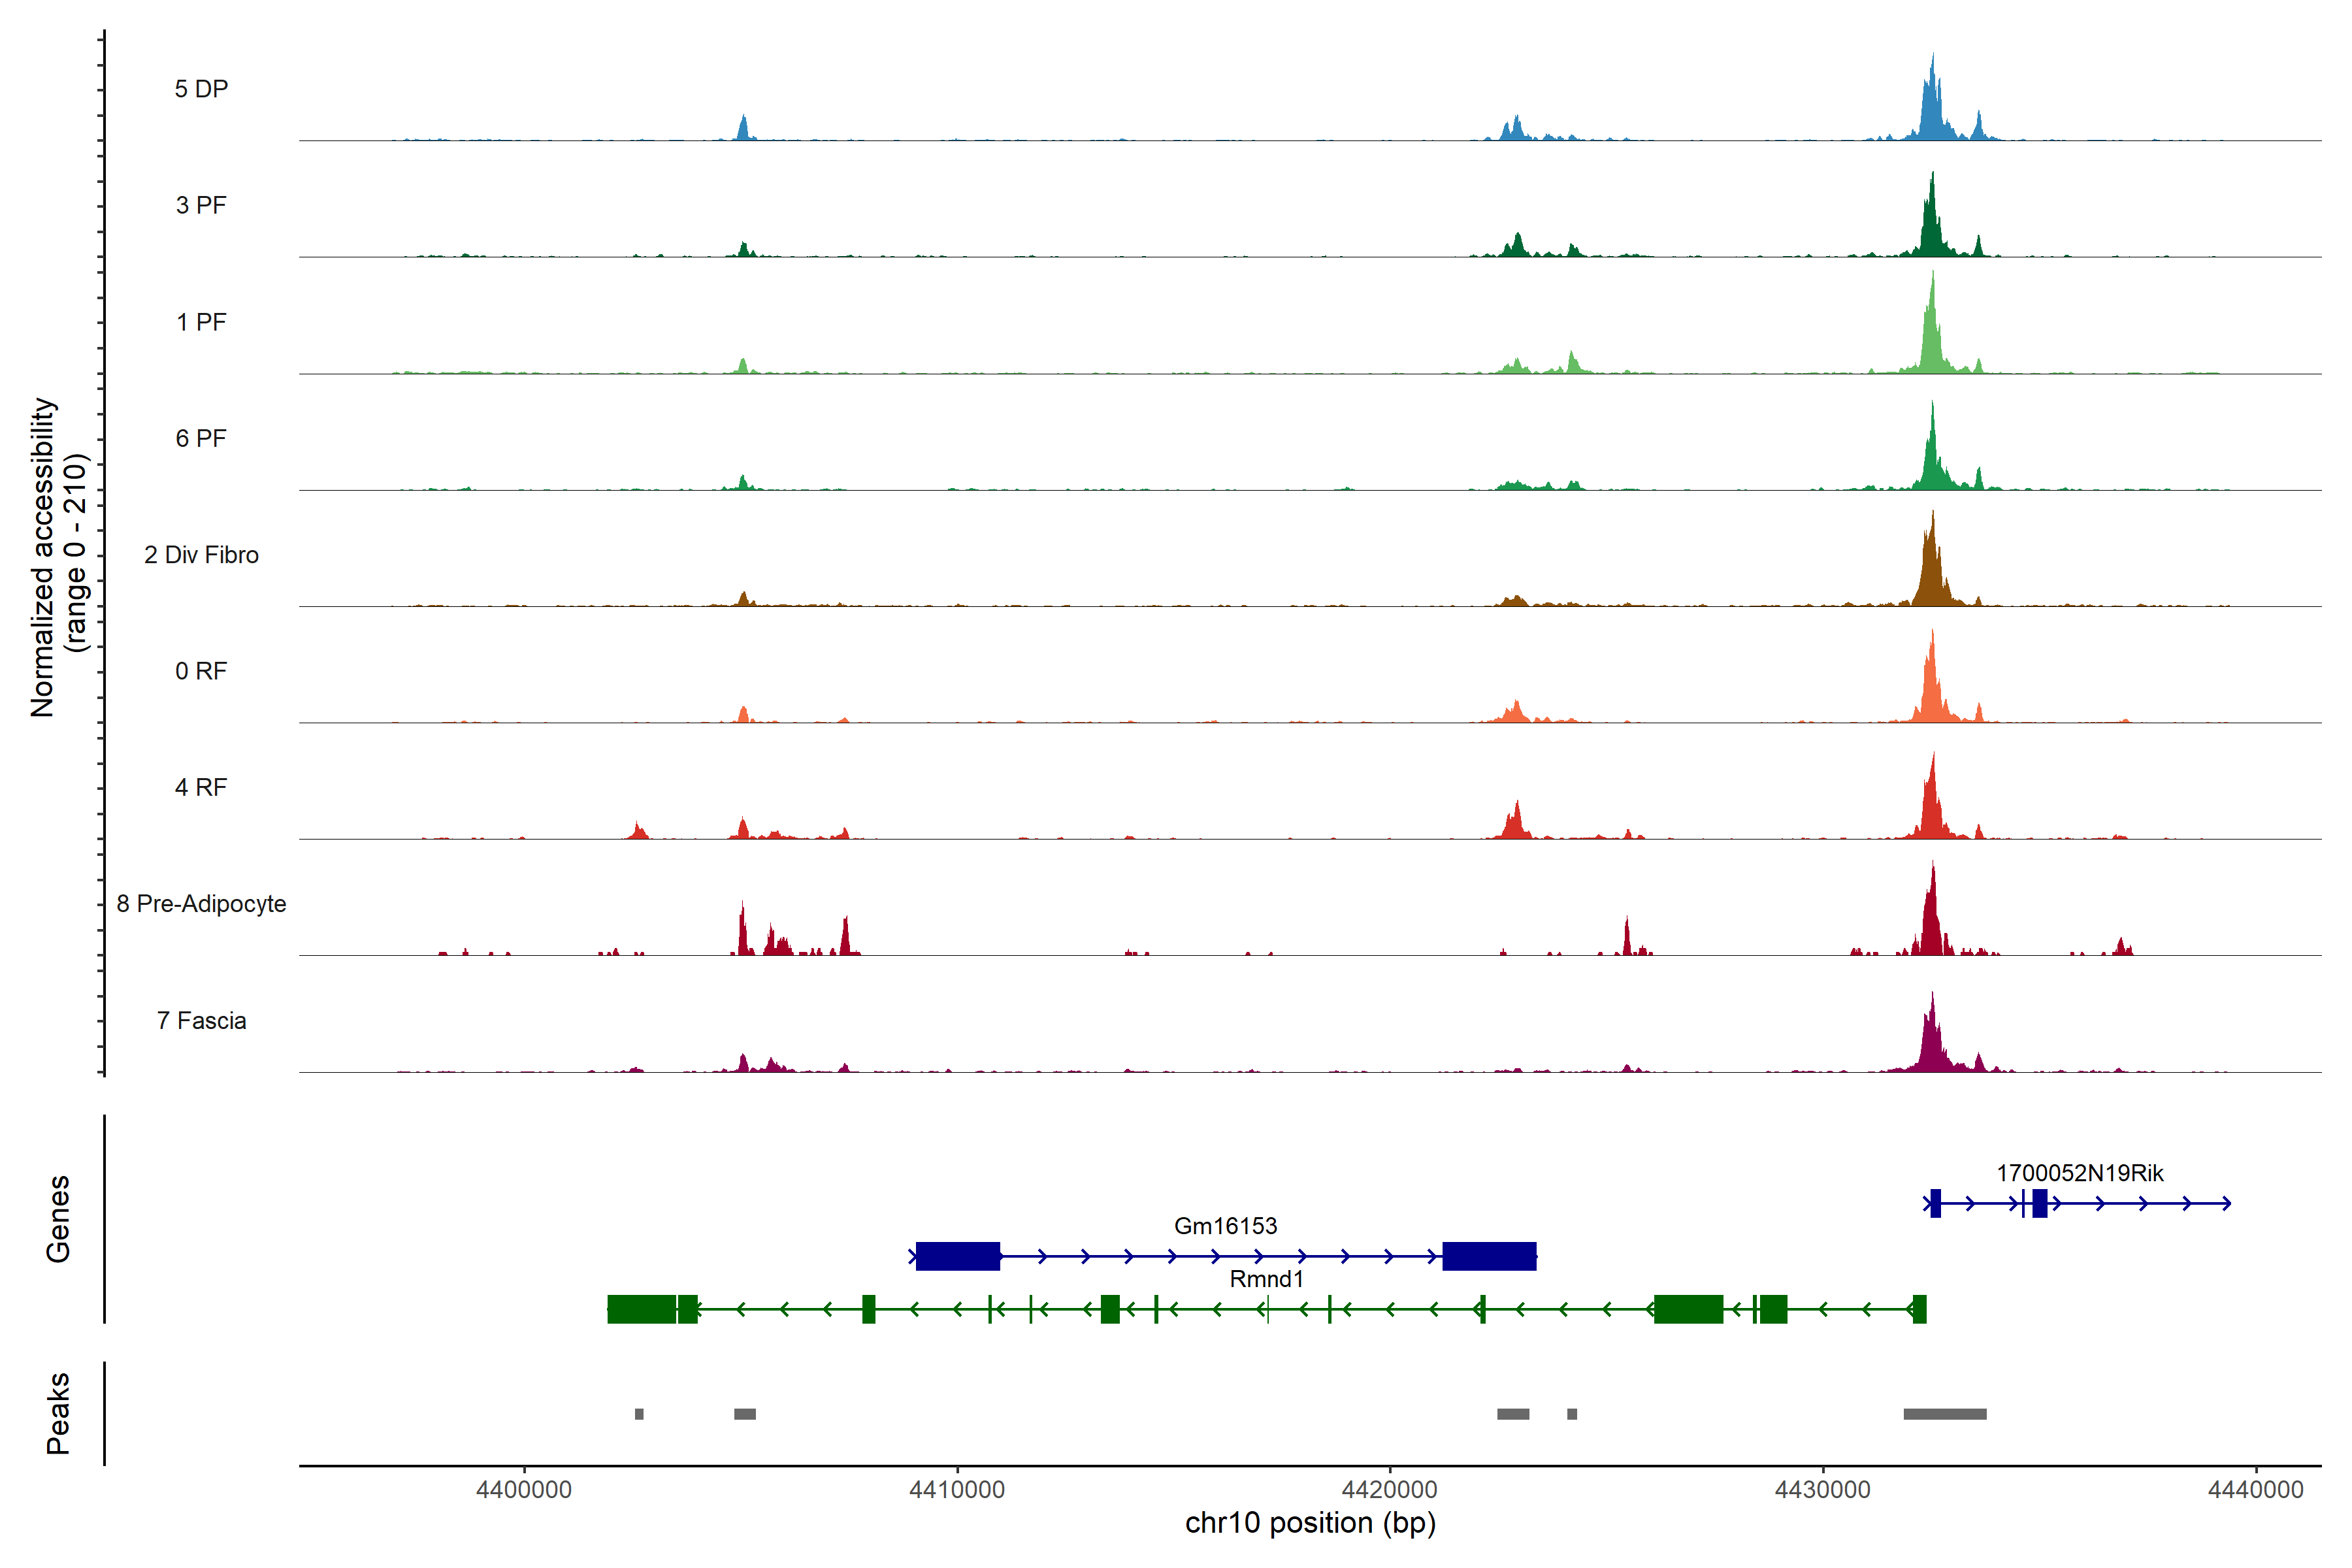2352x1568 pixels.
Task: Click the widest gray peak bar
Action: tap(1944, 1414)
